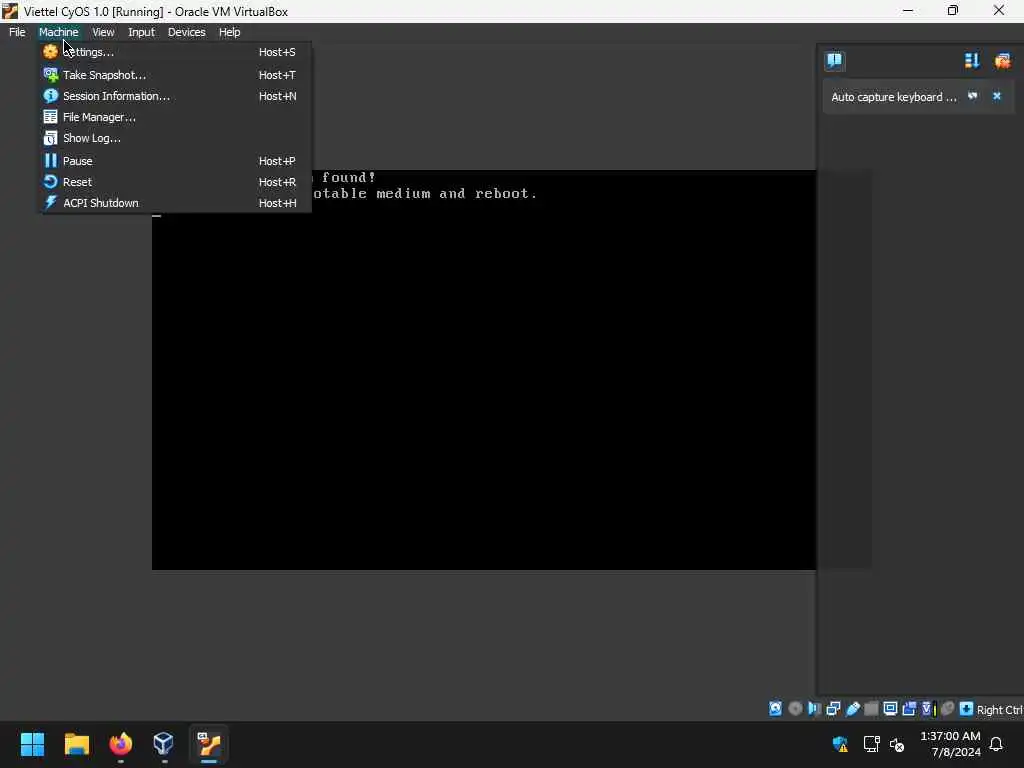The height and width of the screenshot is (768, 1024).
Task: Click the display status bar icon
Action: coord(890,709)
